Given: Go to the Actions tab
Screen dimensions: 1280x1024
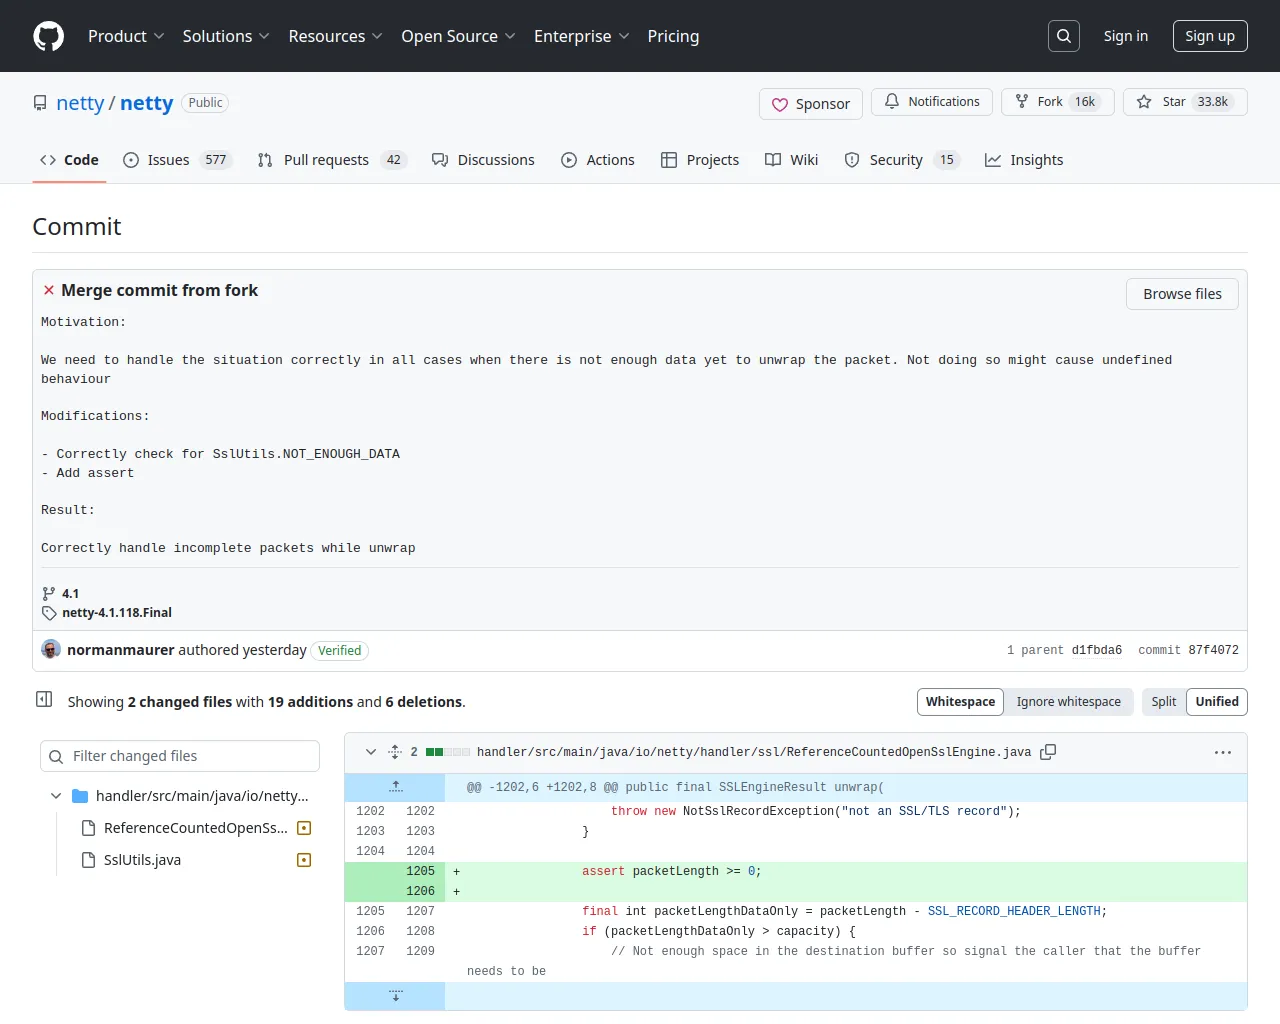Looking at the screenshot, I should [598, 160].
